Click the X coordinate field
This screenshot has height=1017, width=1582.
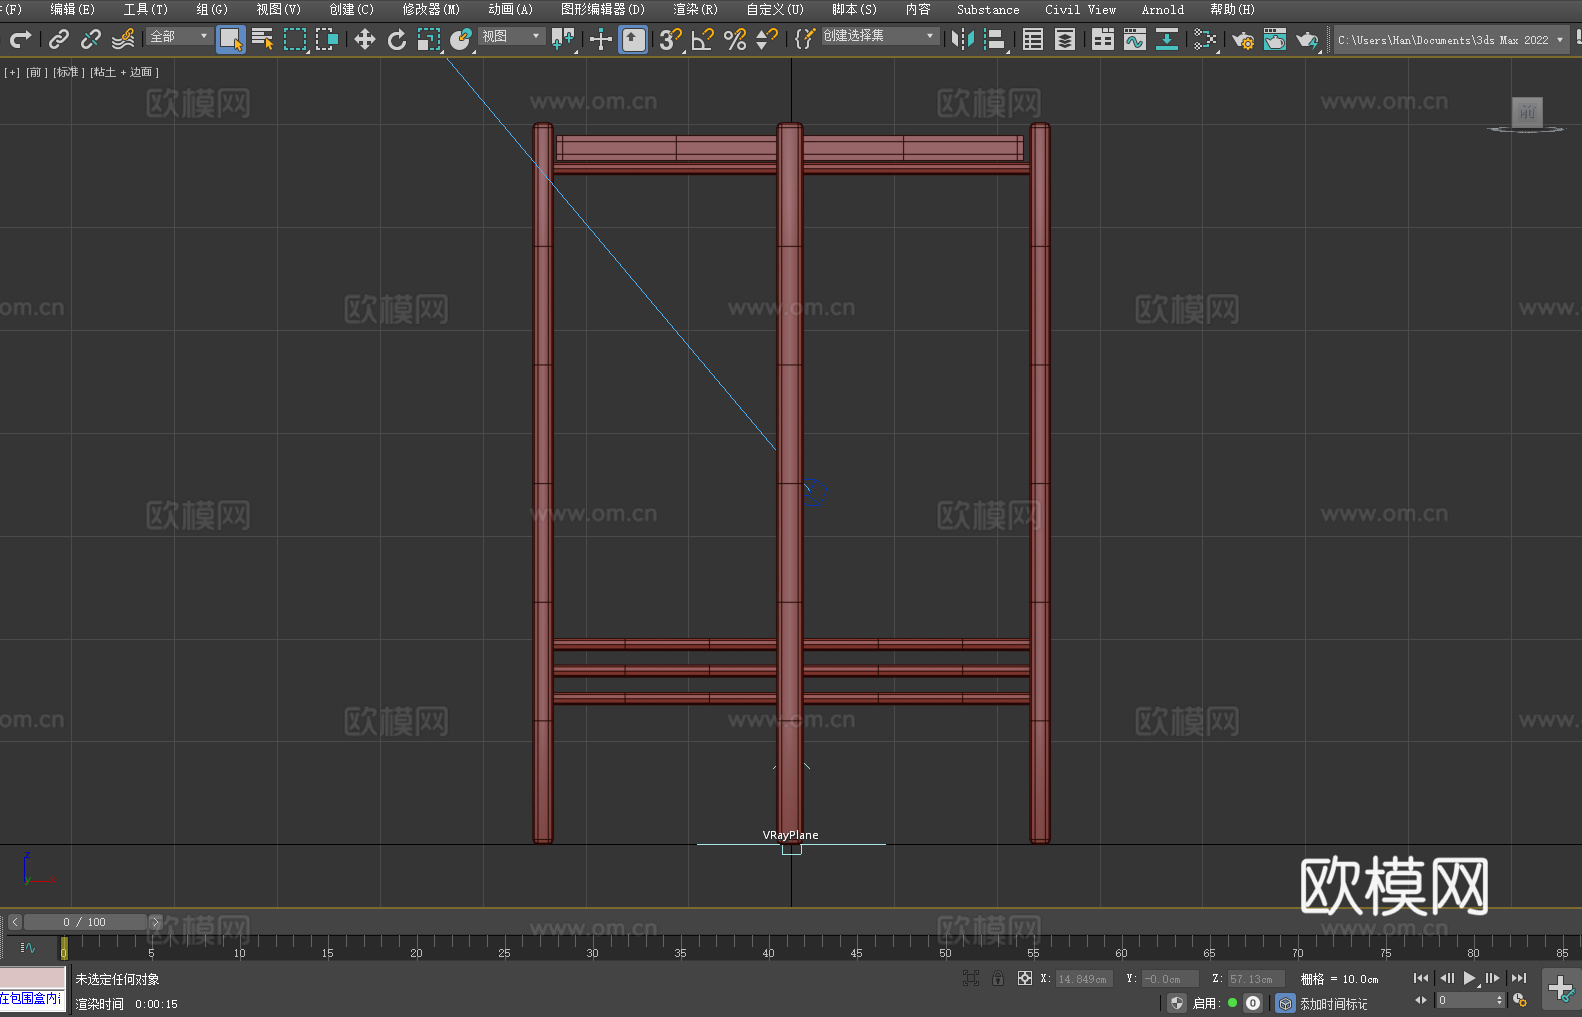1084,979
